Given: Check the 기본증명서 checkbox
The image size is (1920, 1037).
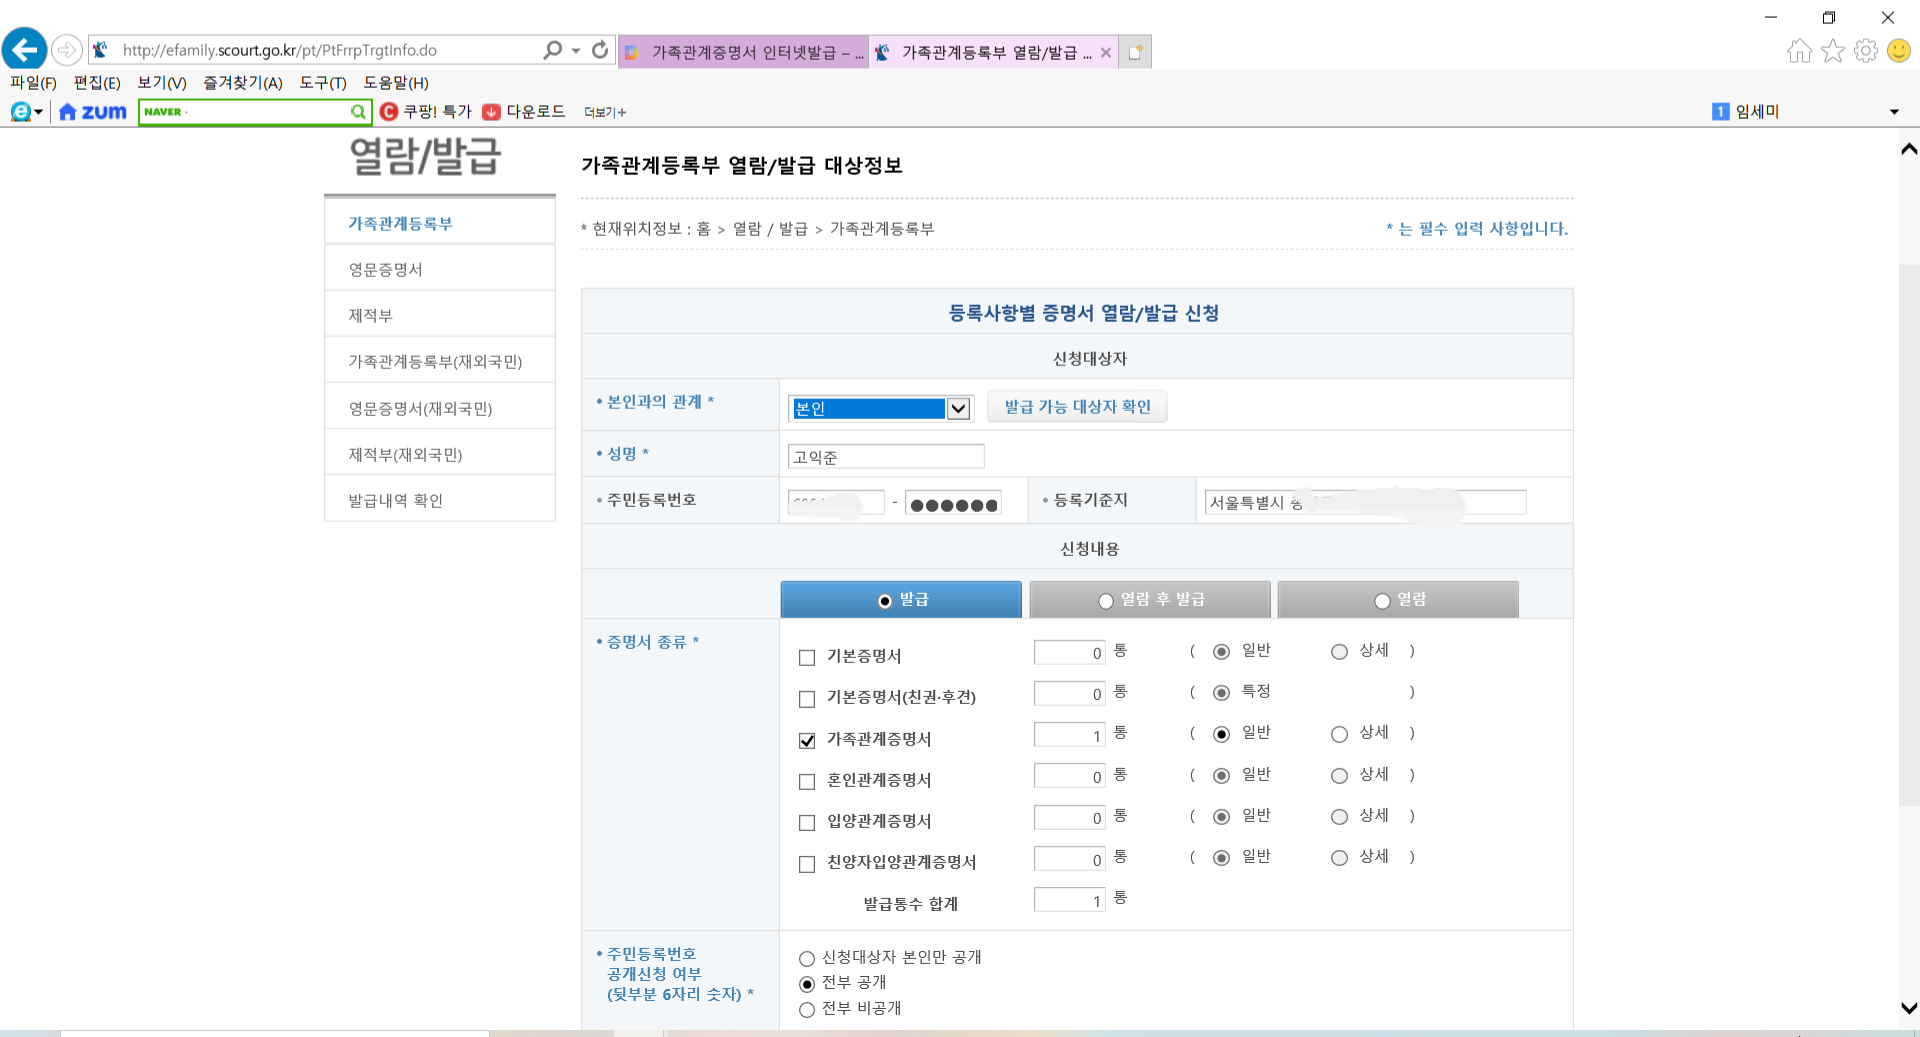Looking at the screenshot, I should (807, 658).
